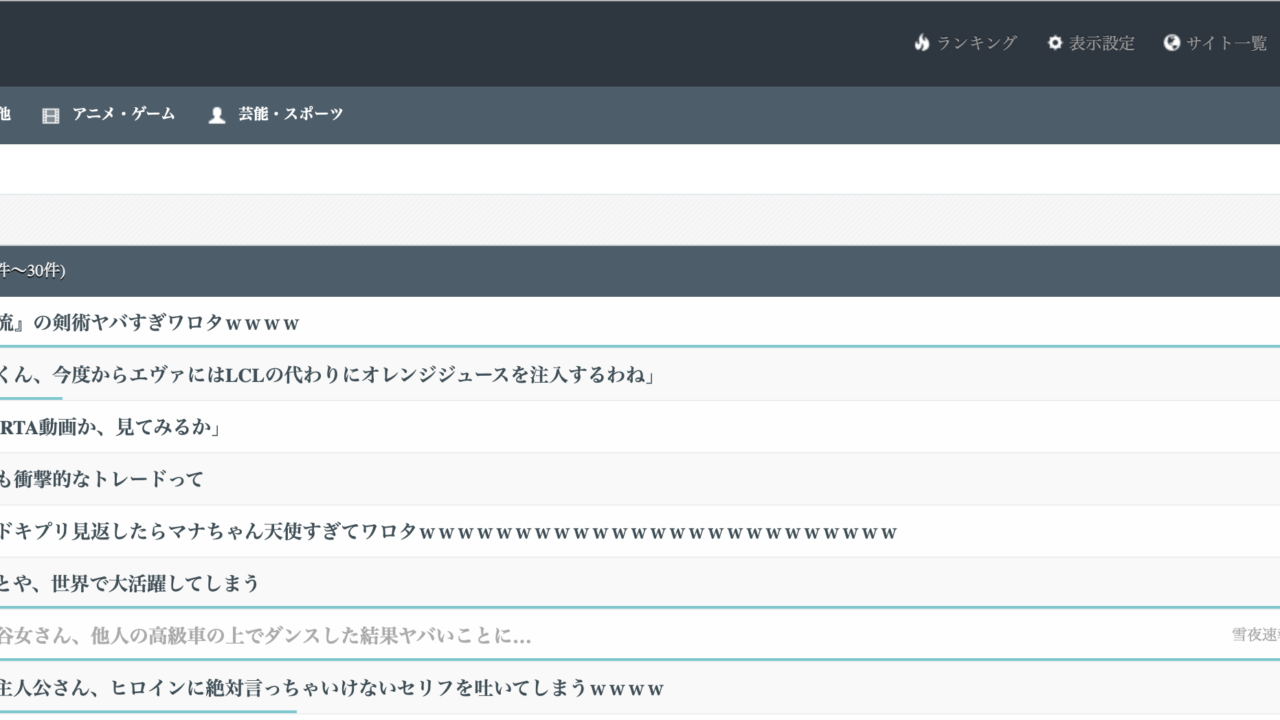The width and height of the screenshot is (1280, 720).
Task: Open the RTA動画か、見てみるか article
Action: point(110,427)
